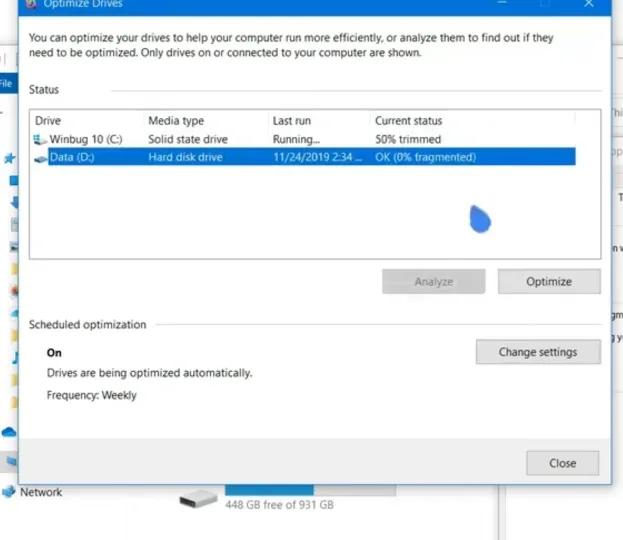
Task: Close the Optimize Drives dialog via Close button
Action: (563, 463)
